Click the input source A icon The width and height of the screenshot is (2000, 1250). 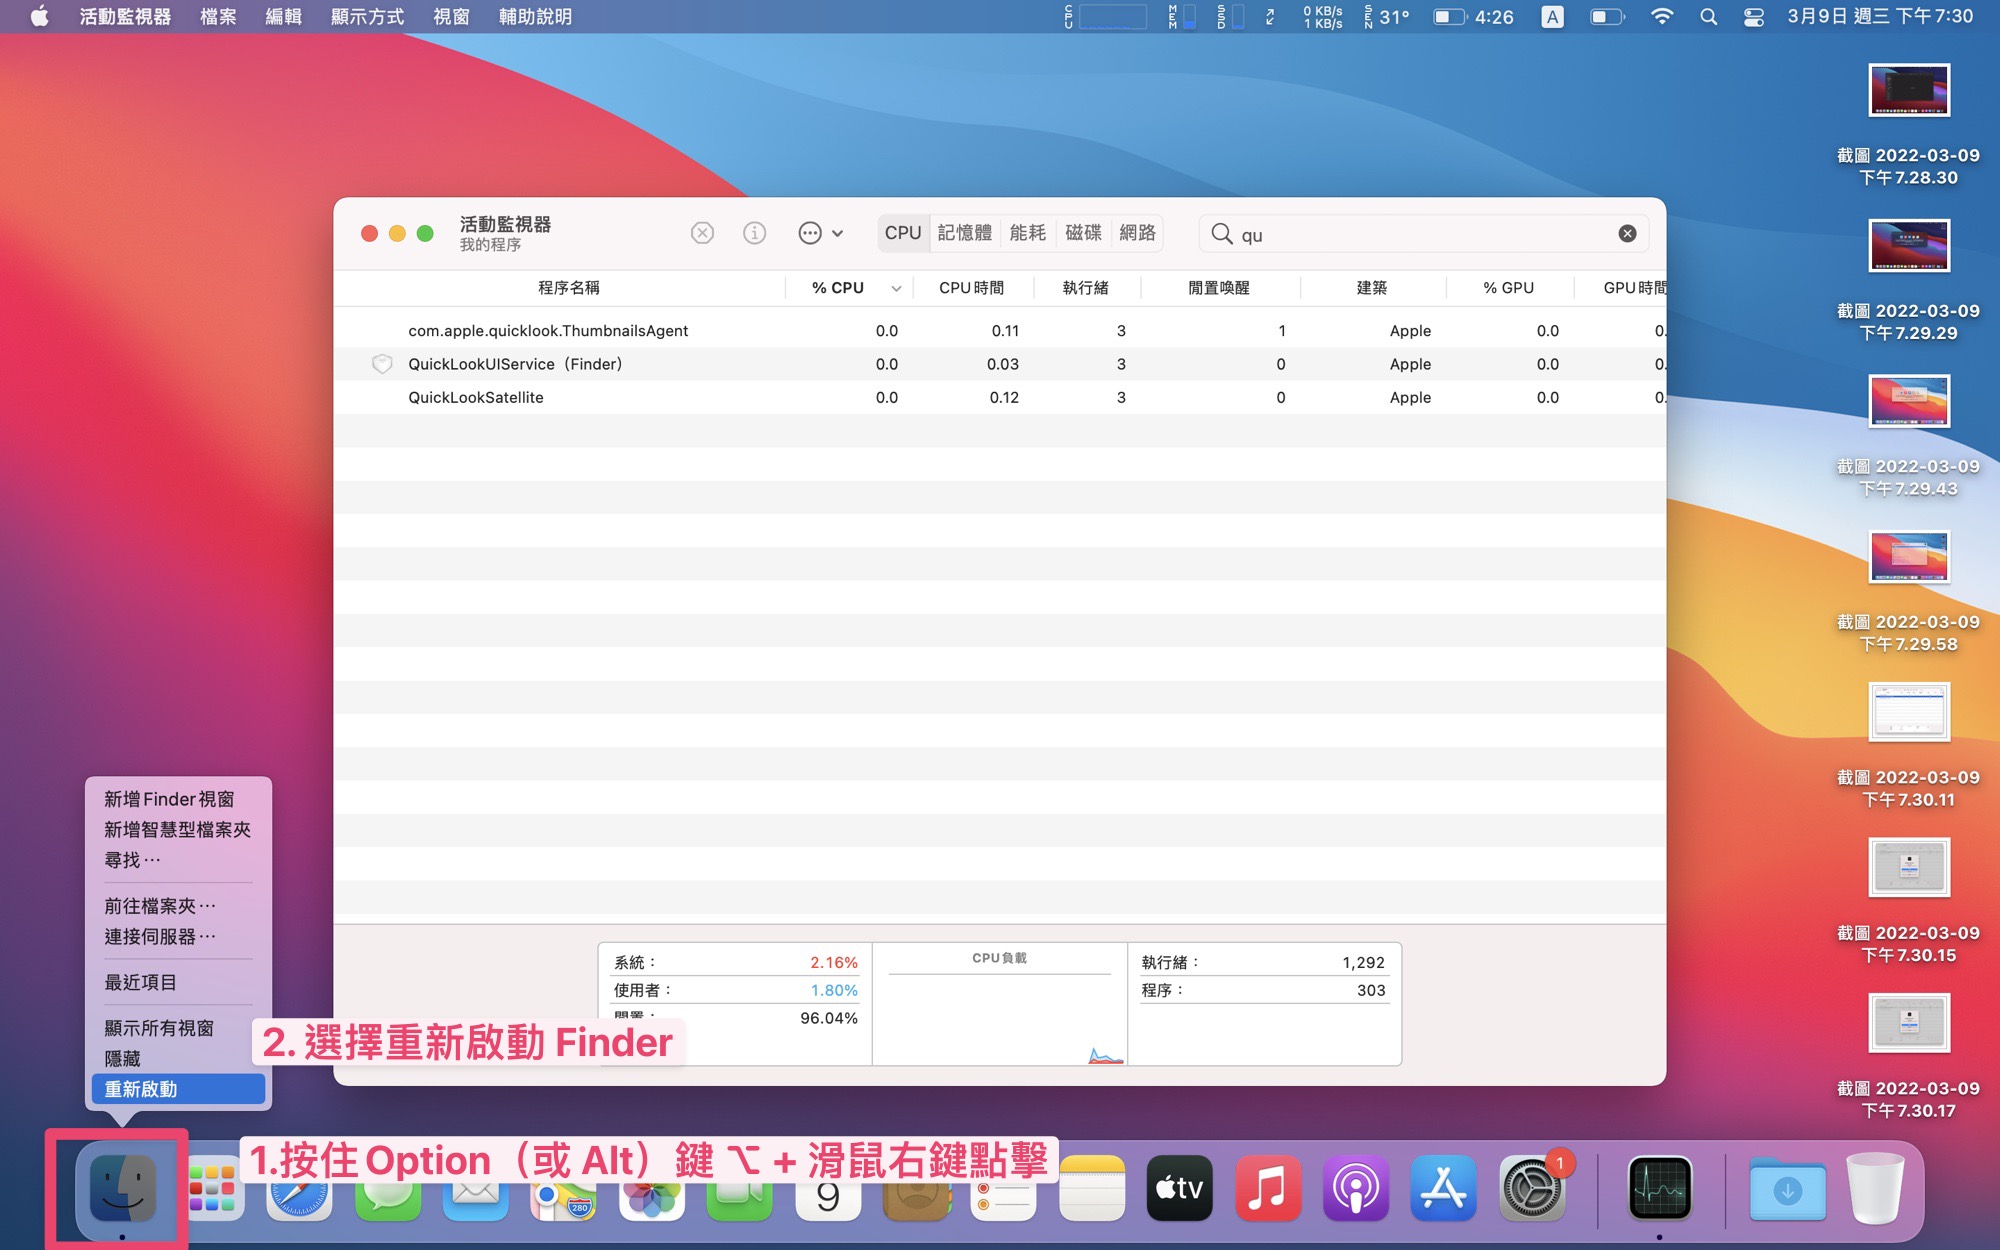click(x=1552, y=16)
